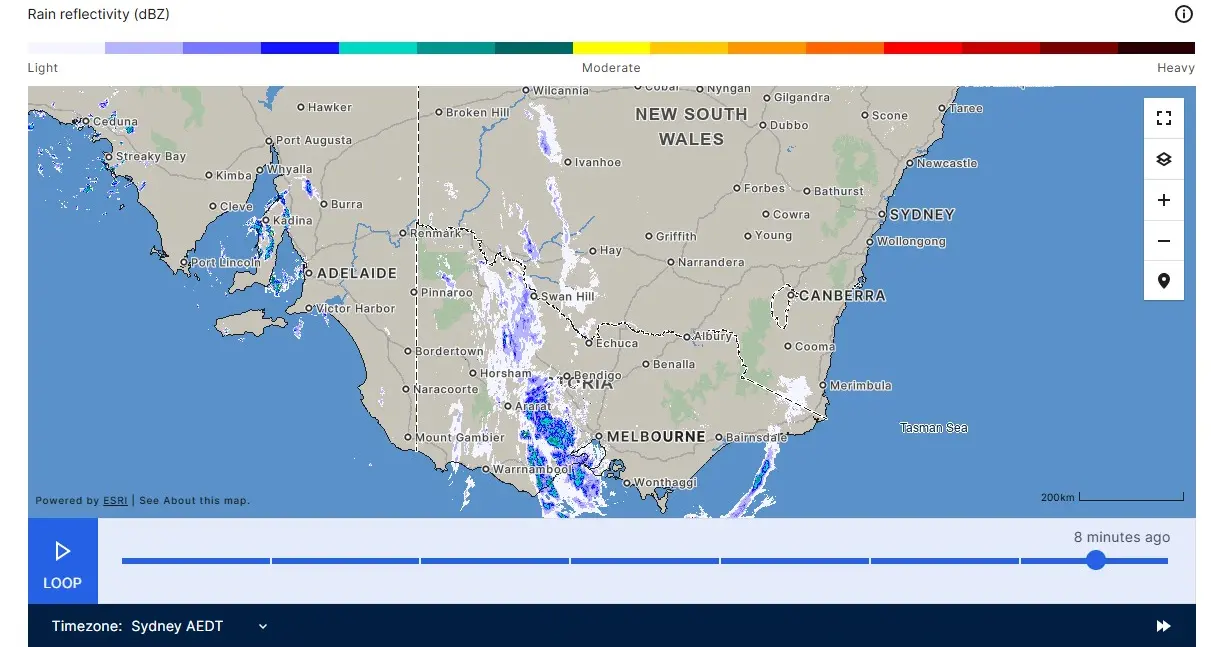Image resolution: width=1211 pixels, height=647 pixels.
Task: Zoom in on the radar map
Action: click(1163, 199)
